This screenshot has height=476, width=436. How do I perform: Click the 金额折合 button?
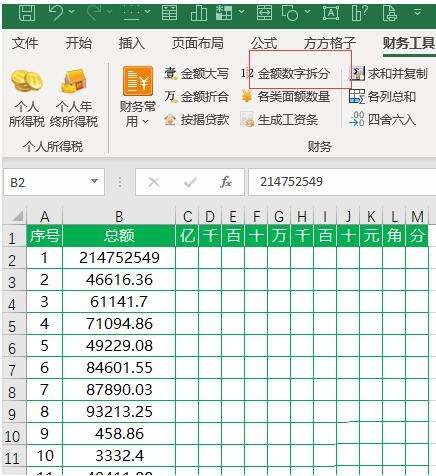[196, 97]
